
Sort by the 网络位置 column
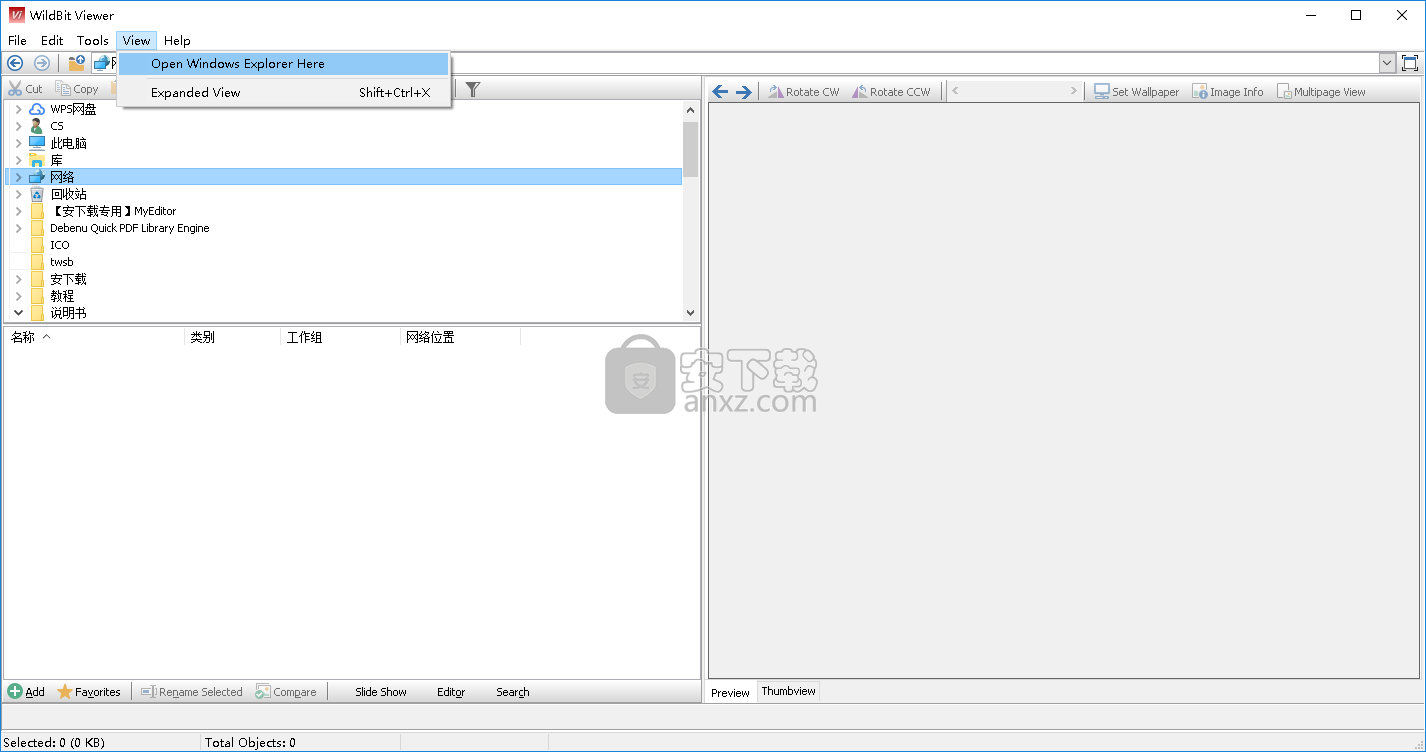click(461, 337)
